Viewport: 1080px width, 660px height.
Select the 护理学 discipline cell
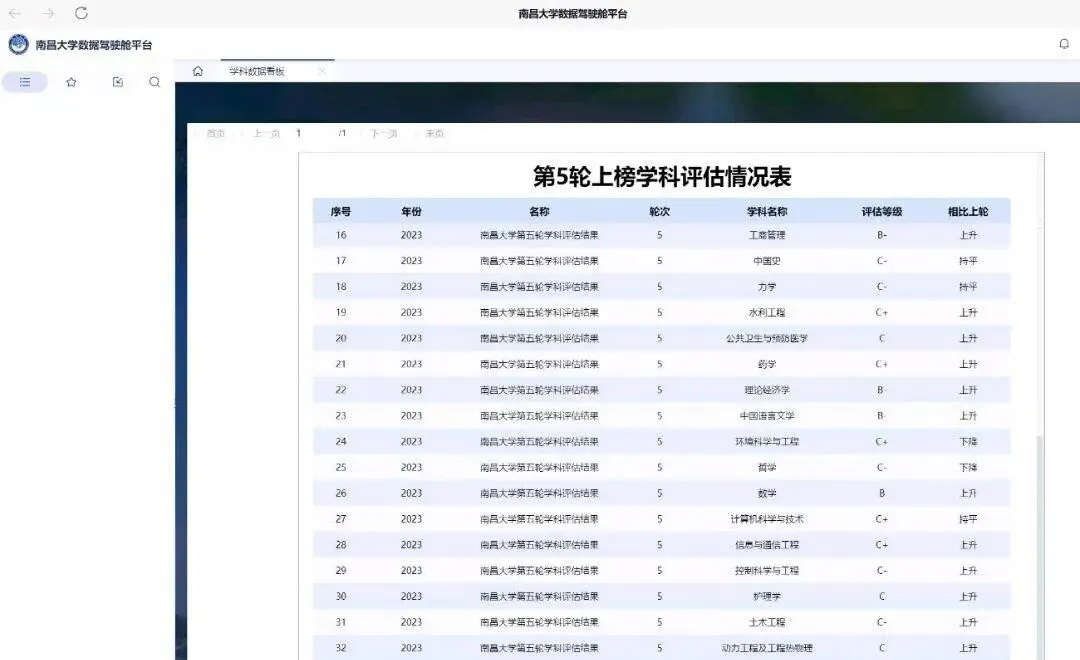(767, 597)
